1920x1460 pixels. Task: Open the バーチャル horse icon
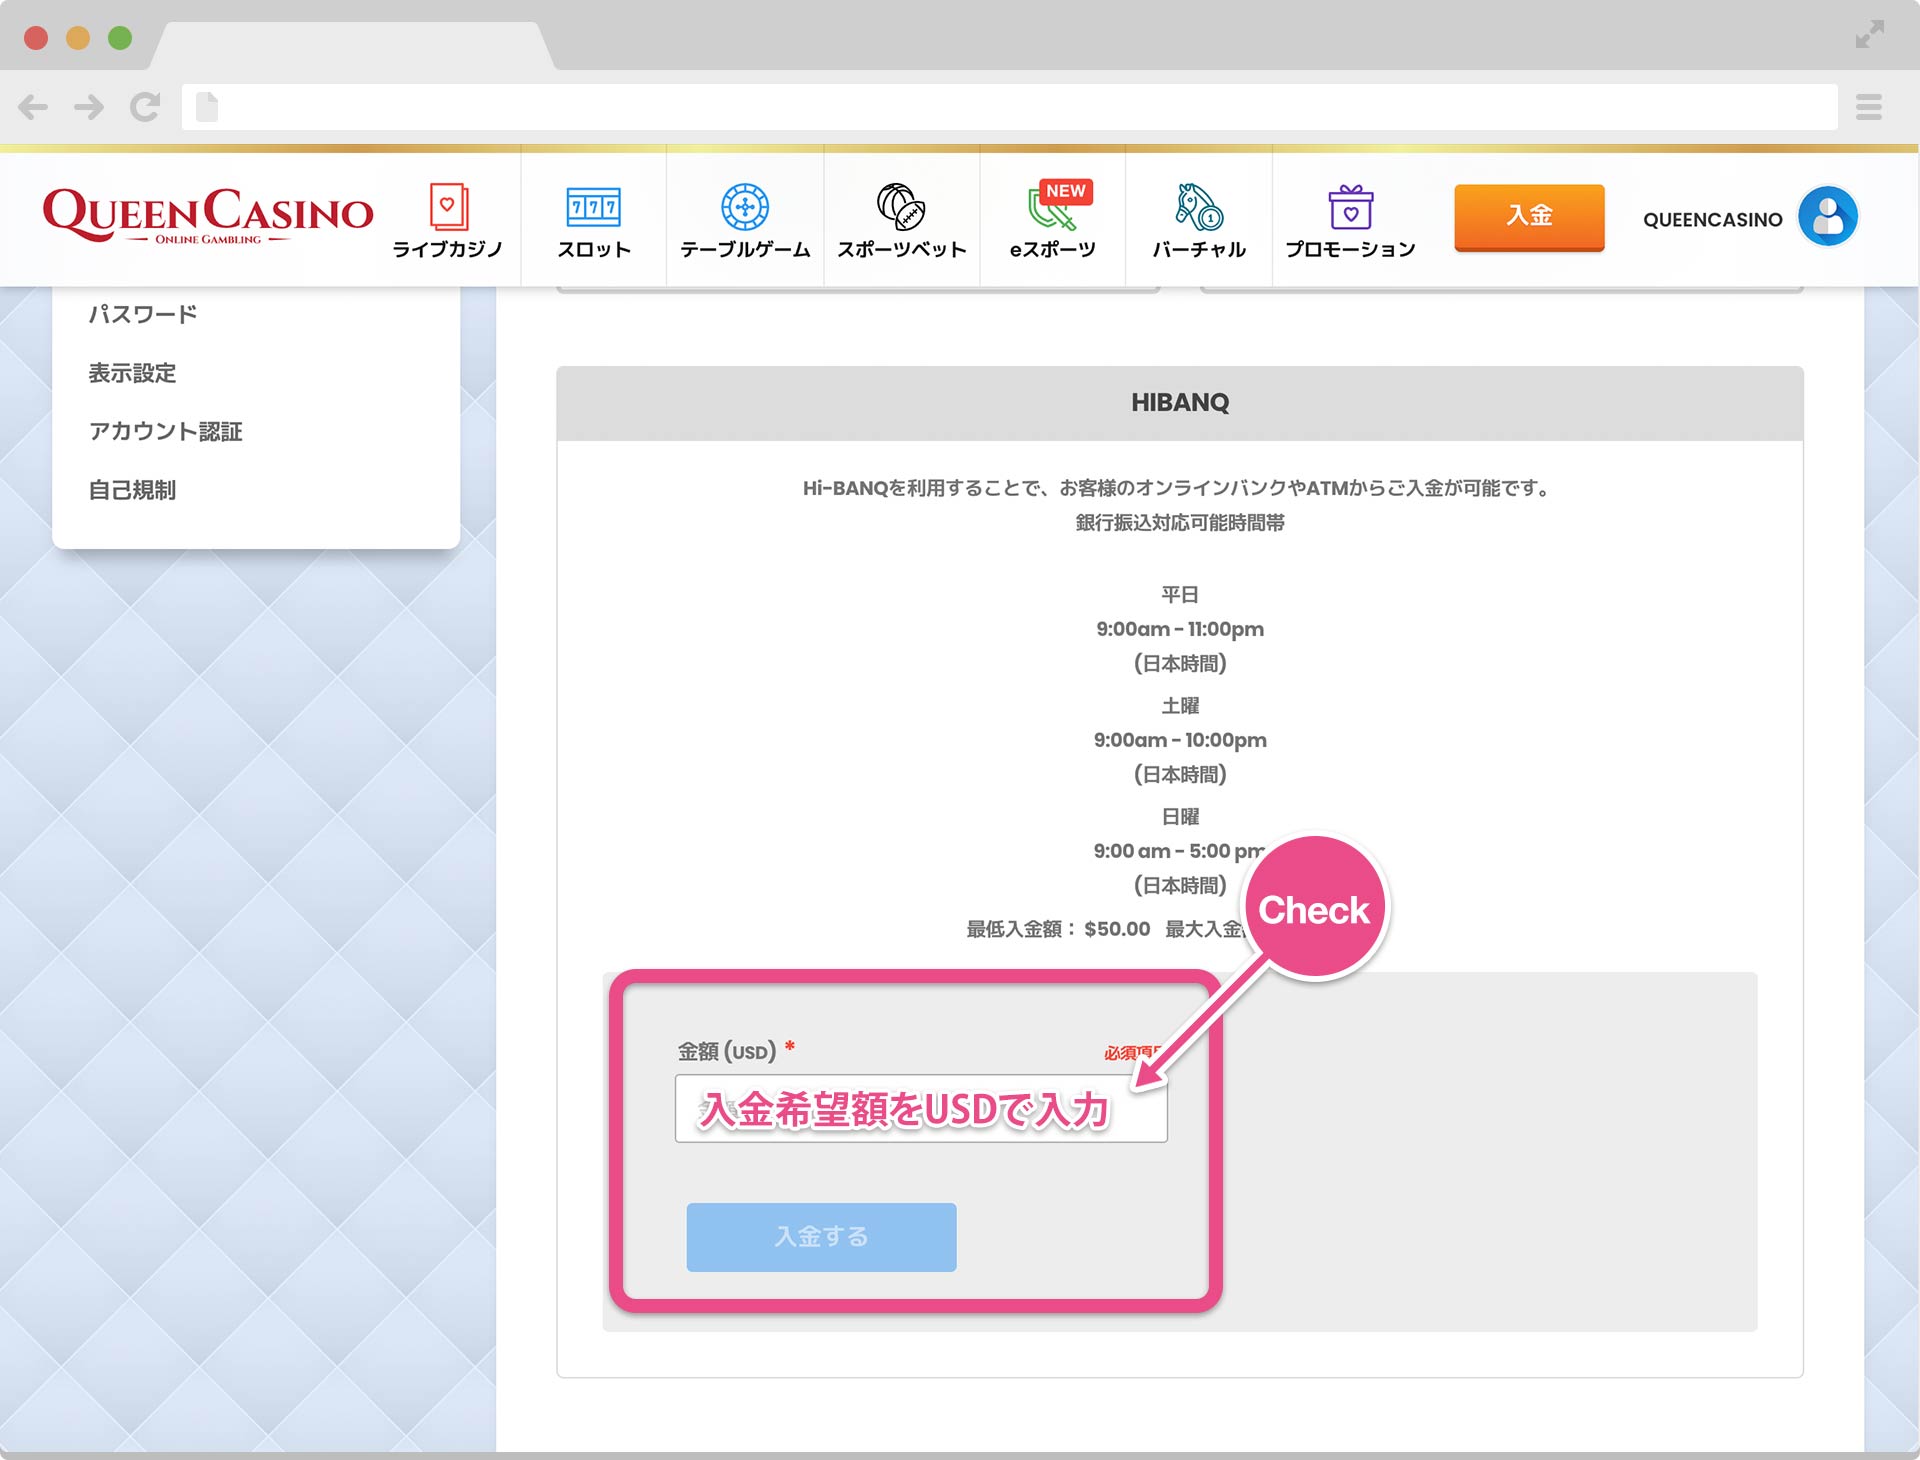click(1199, 207)
